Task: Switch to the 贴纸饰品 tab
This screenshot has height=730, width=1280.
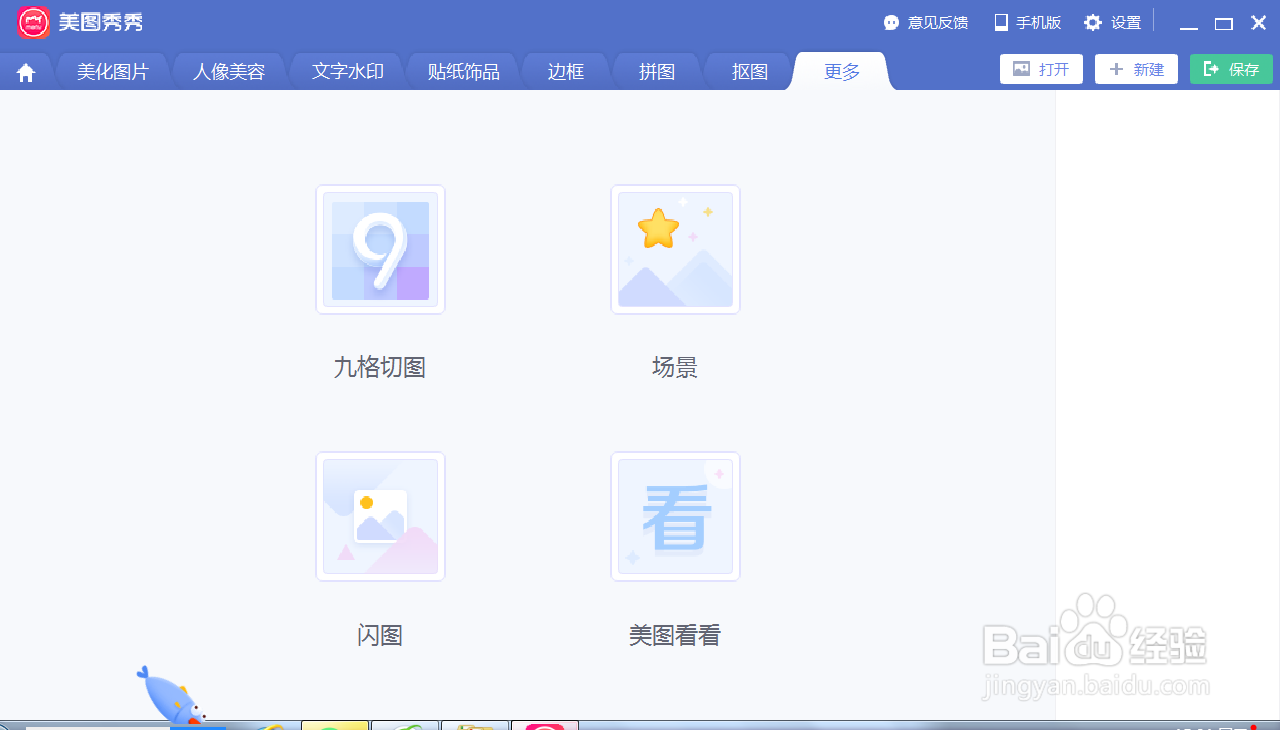Action: [463, 72]
